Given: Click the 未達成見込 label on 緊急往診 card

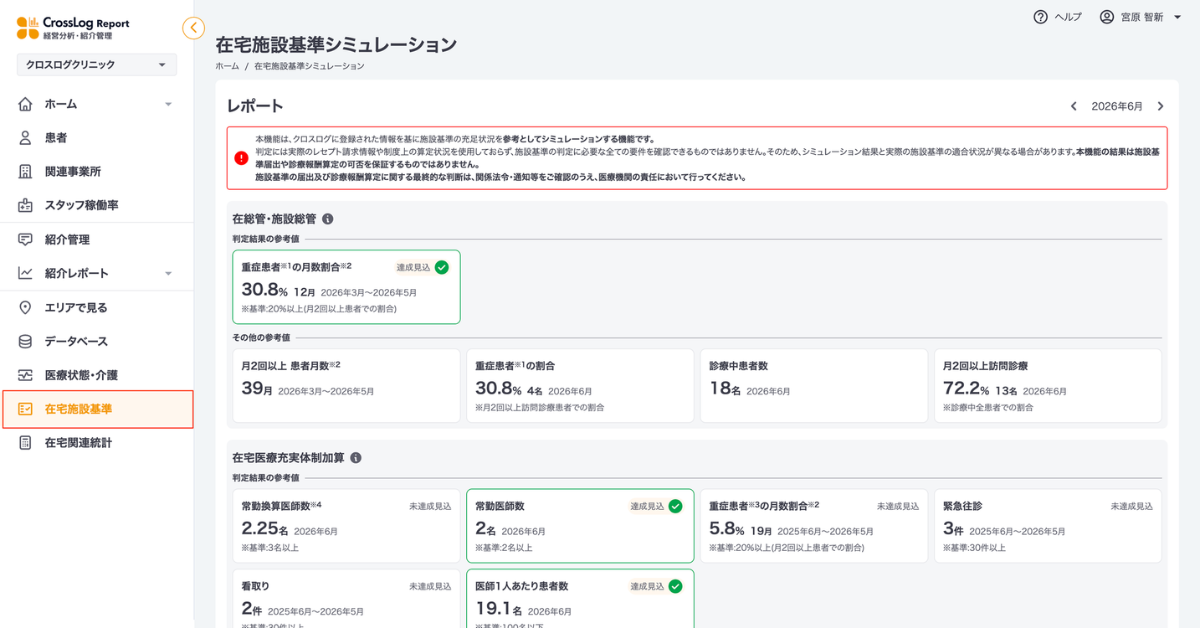Looking at the screenshot, I should click(1131, 507).
